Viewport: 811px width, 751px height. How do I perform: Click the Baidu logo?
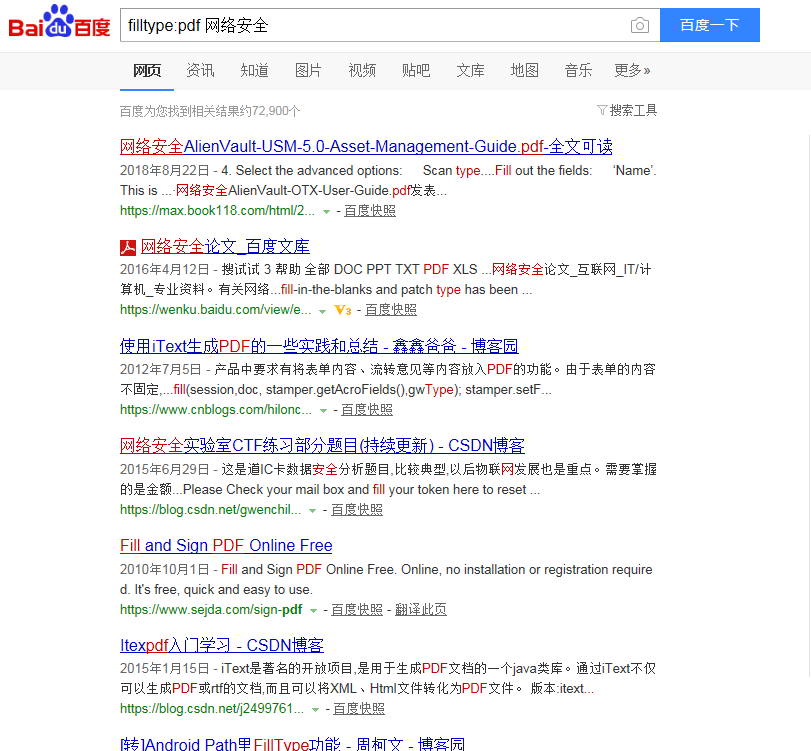click(x=59, y=22)
